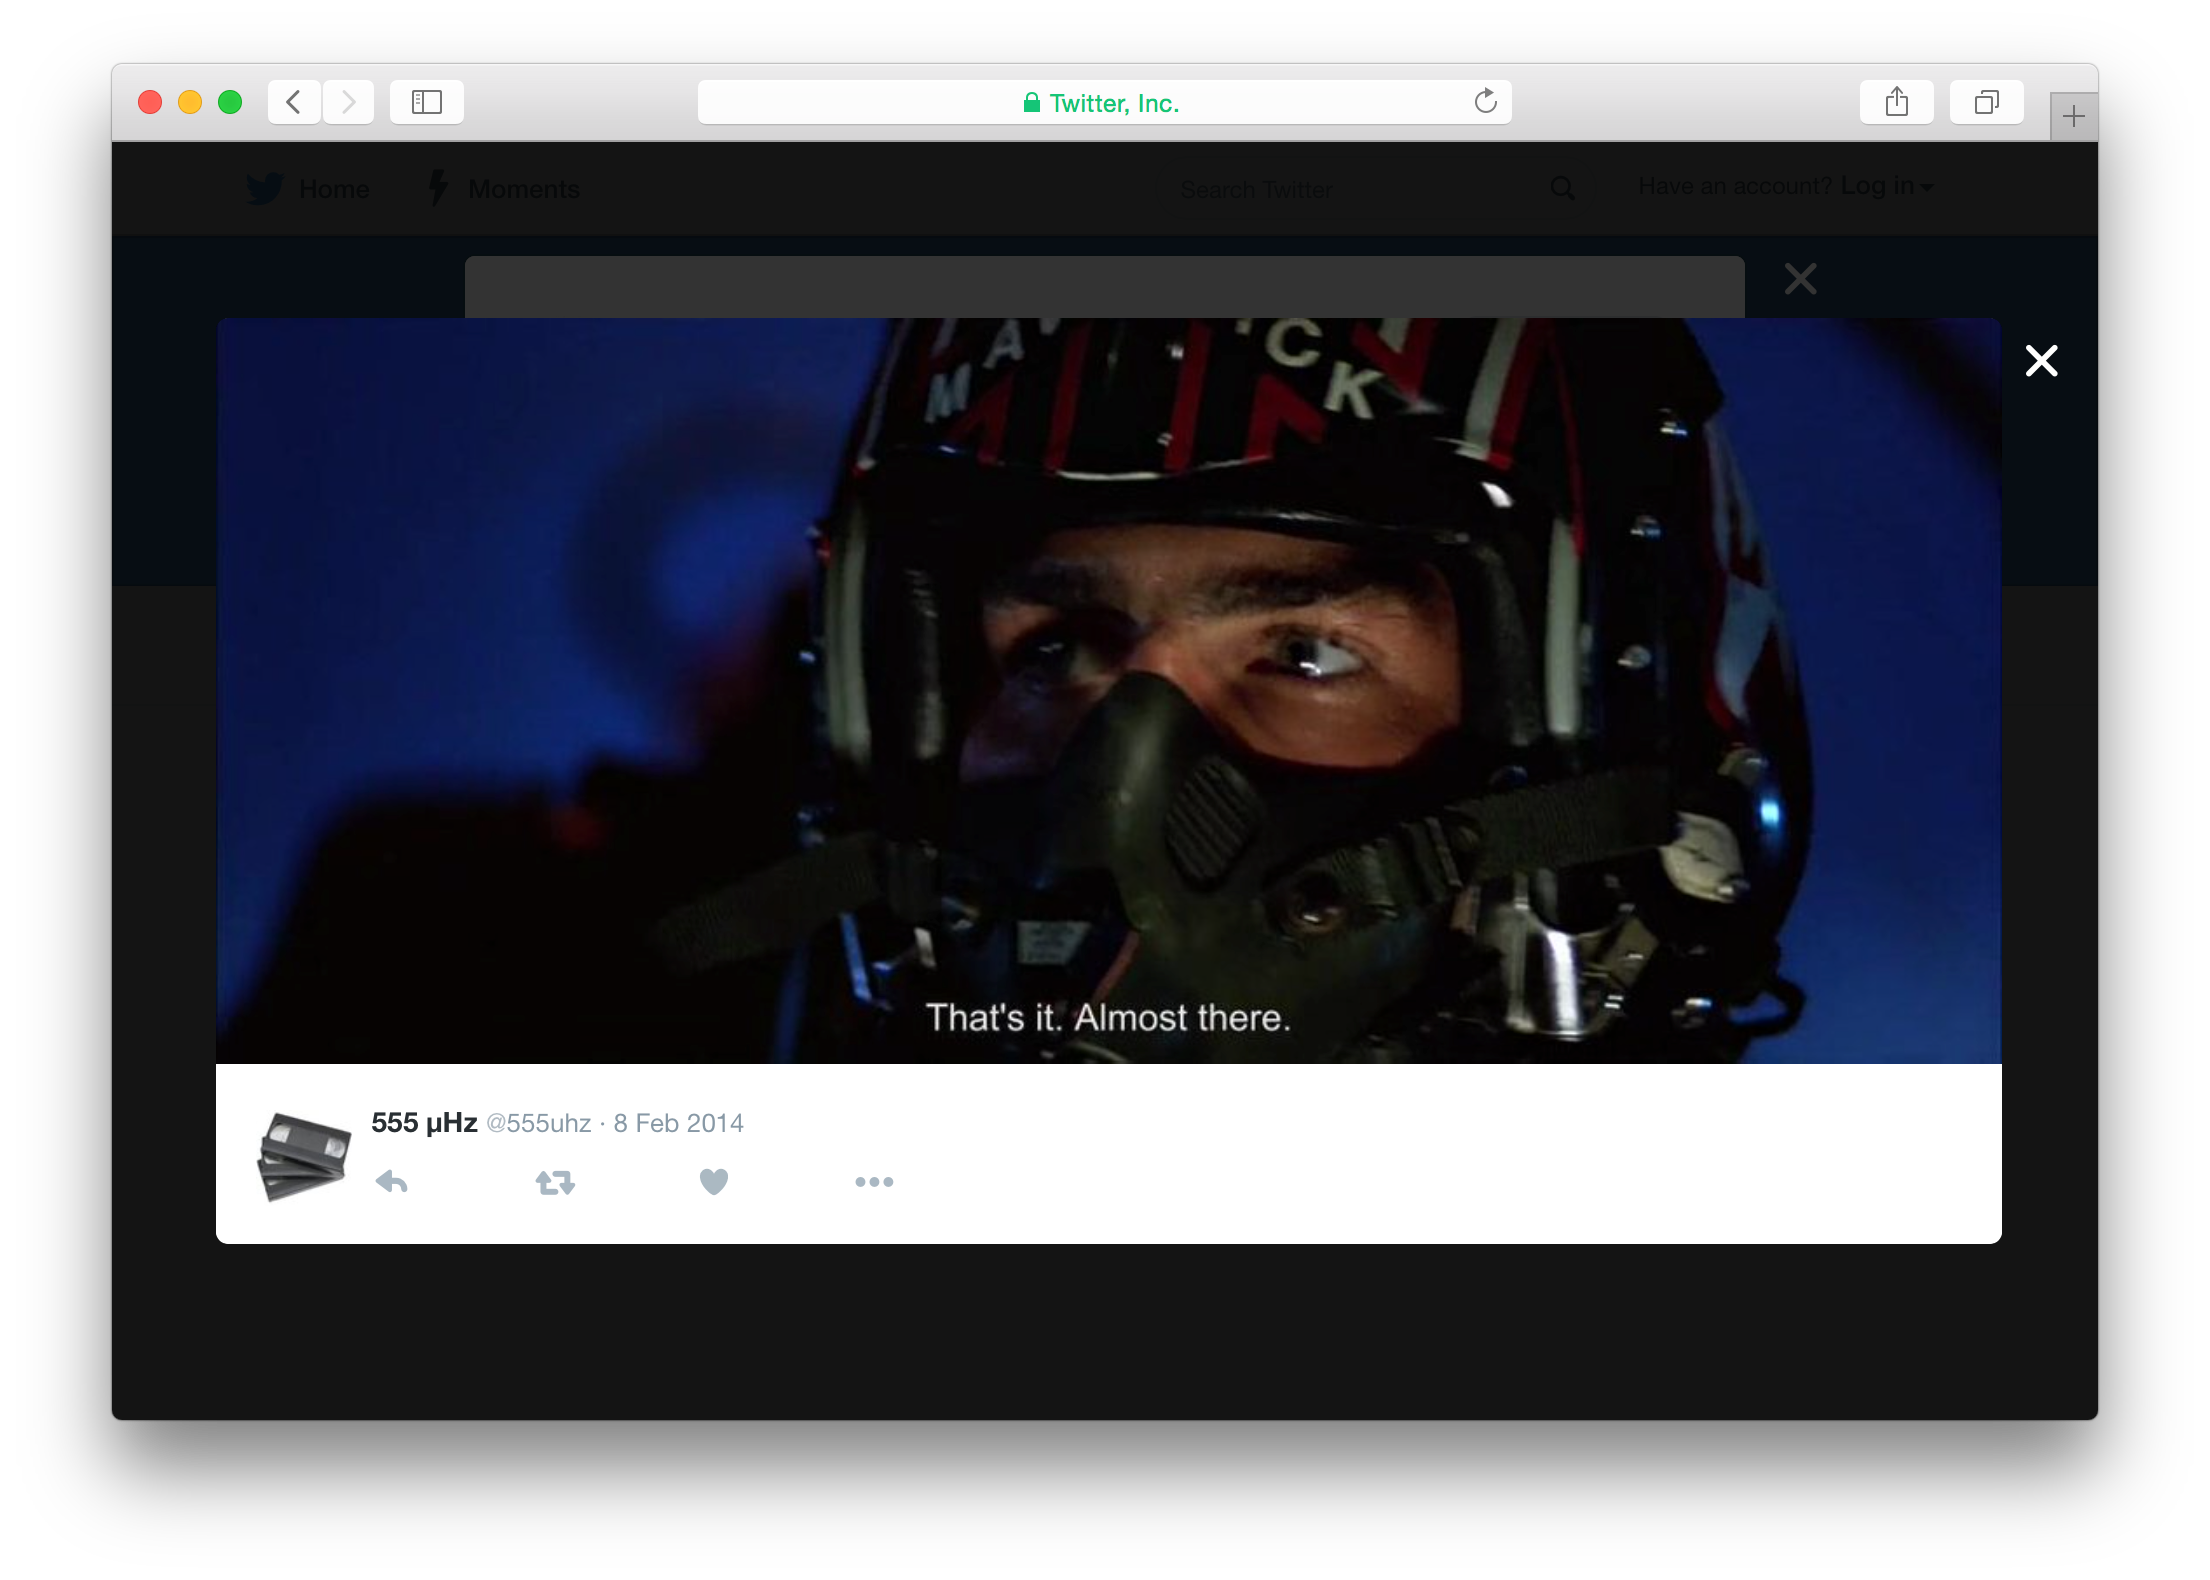The height and width of the screenshot is (1580, 2210).
Task: Close the photo viewer with white X
Action: pos(2041,361)
